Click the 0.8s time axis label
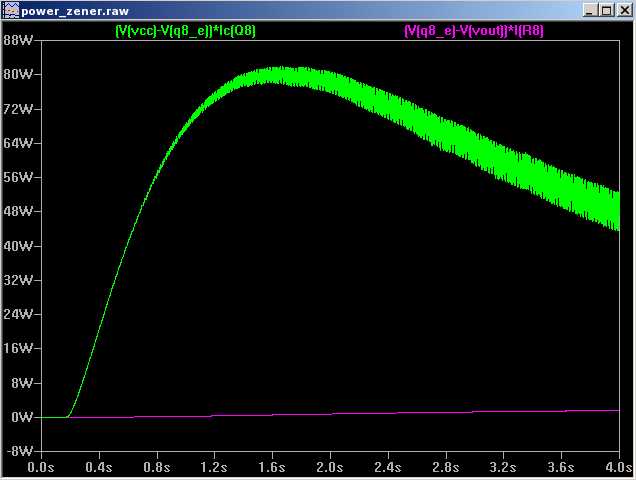636x480 pixels. pyautogui.click(x=157, y=467)
